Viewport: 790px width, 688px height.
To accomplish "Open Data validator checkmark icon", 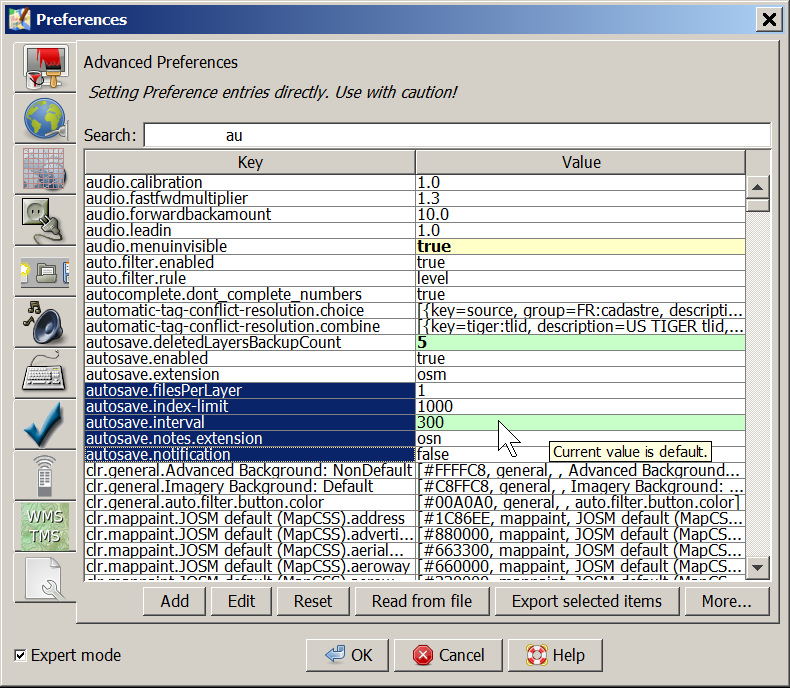I will click(44, 424).
